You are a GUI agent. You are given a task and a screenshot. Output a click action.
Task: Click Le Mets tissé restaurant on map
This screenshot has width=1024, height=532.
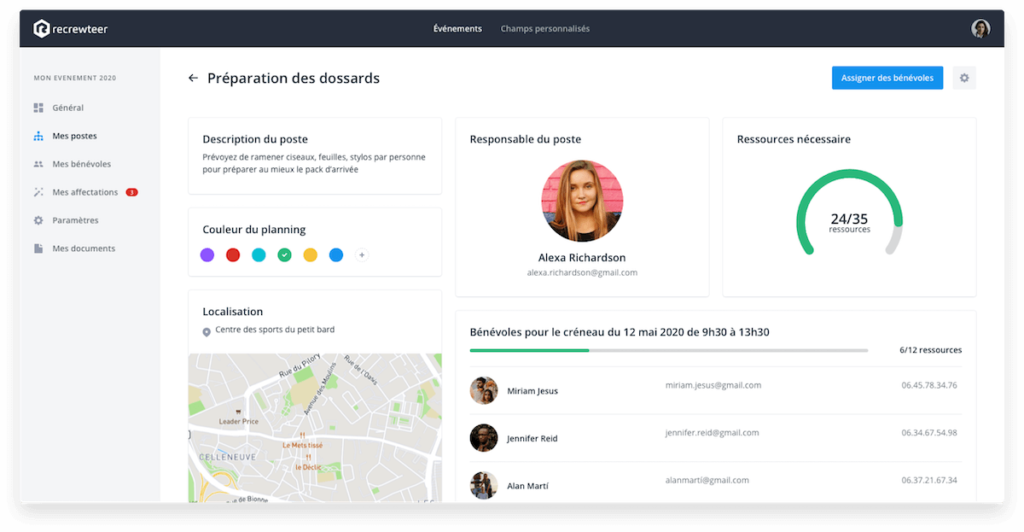(302, 445)
